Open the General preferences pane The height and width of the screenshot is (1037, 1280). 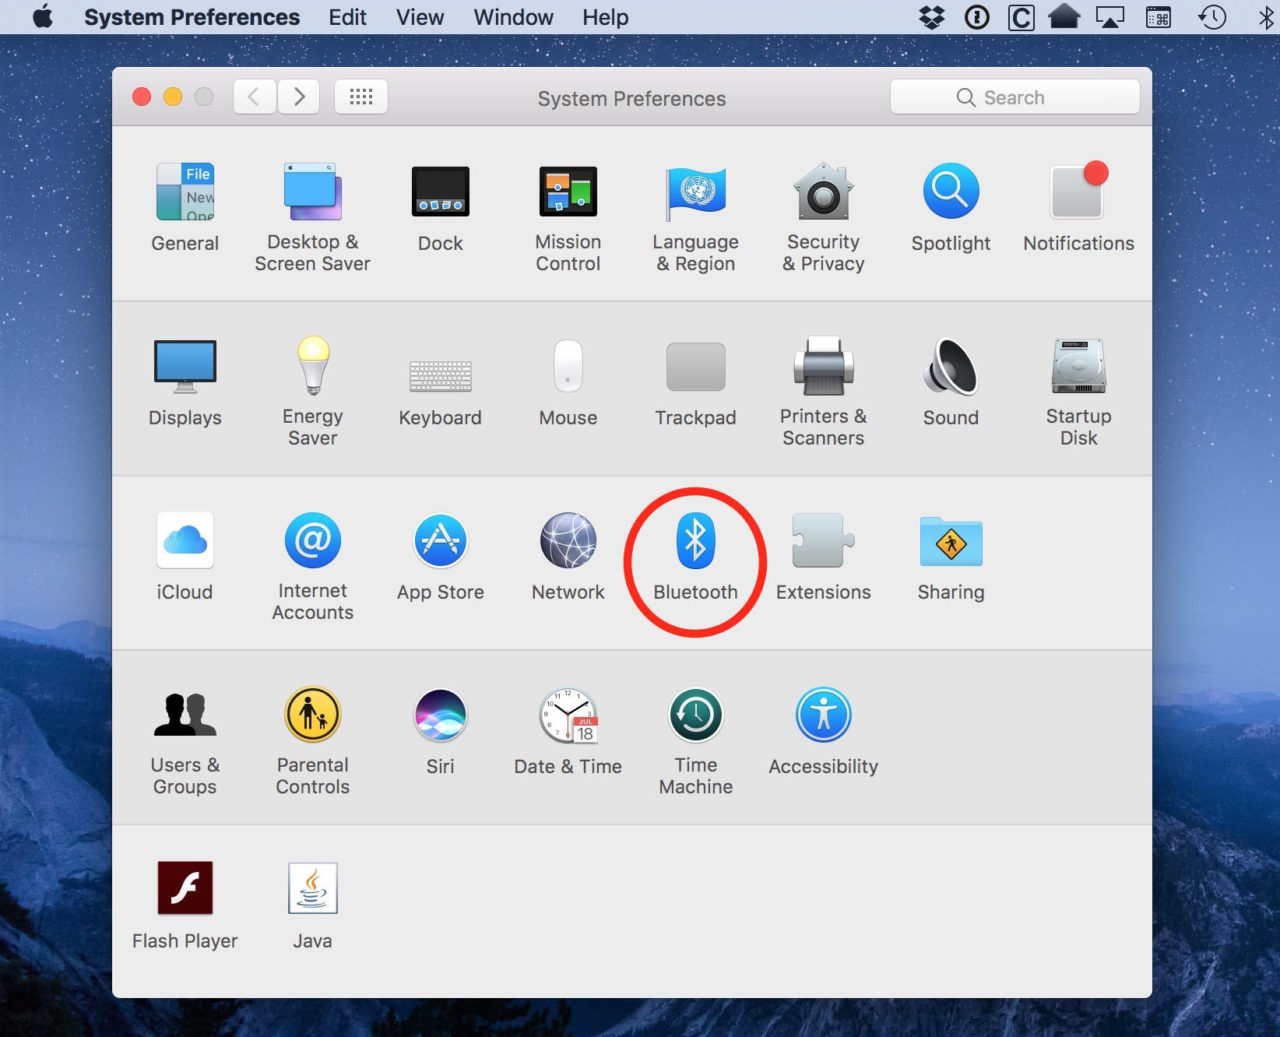pos(185,208)
